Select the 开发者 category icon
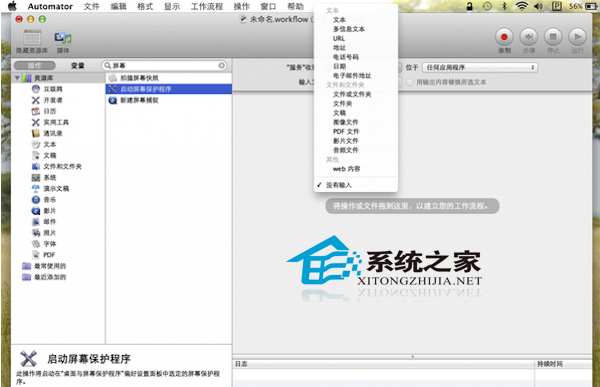The image size is (600, 387). point(36,100)
